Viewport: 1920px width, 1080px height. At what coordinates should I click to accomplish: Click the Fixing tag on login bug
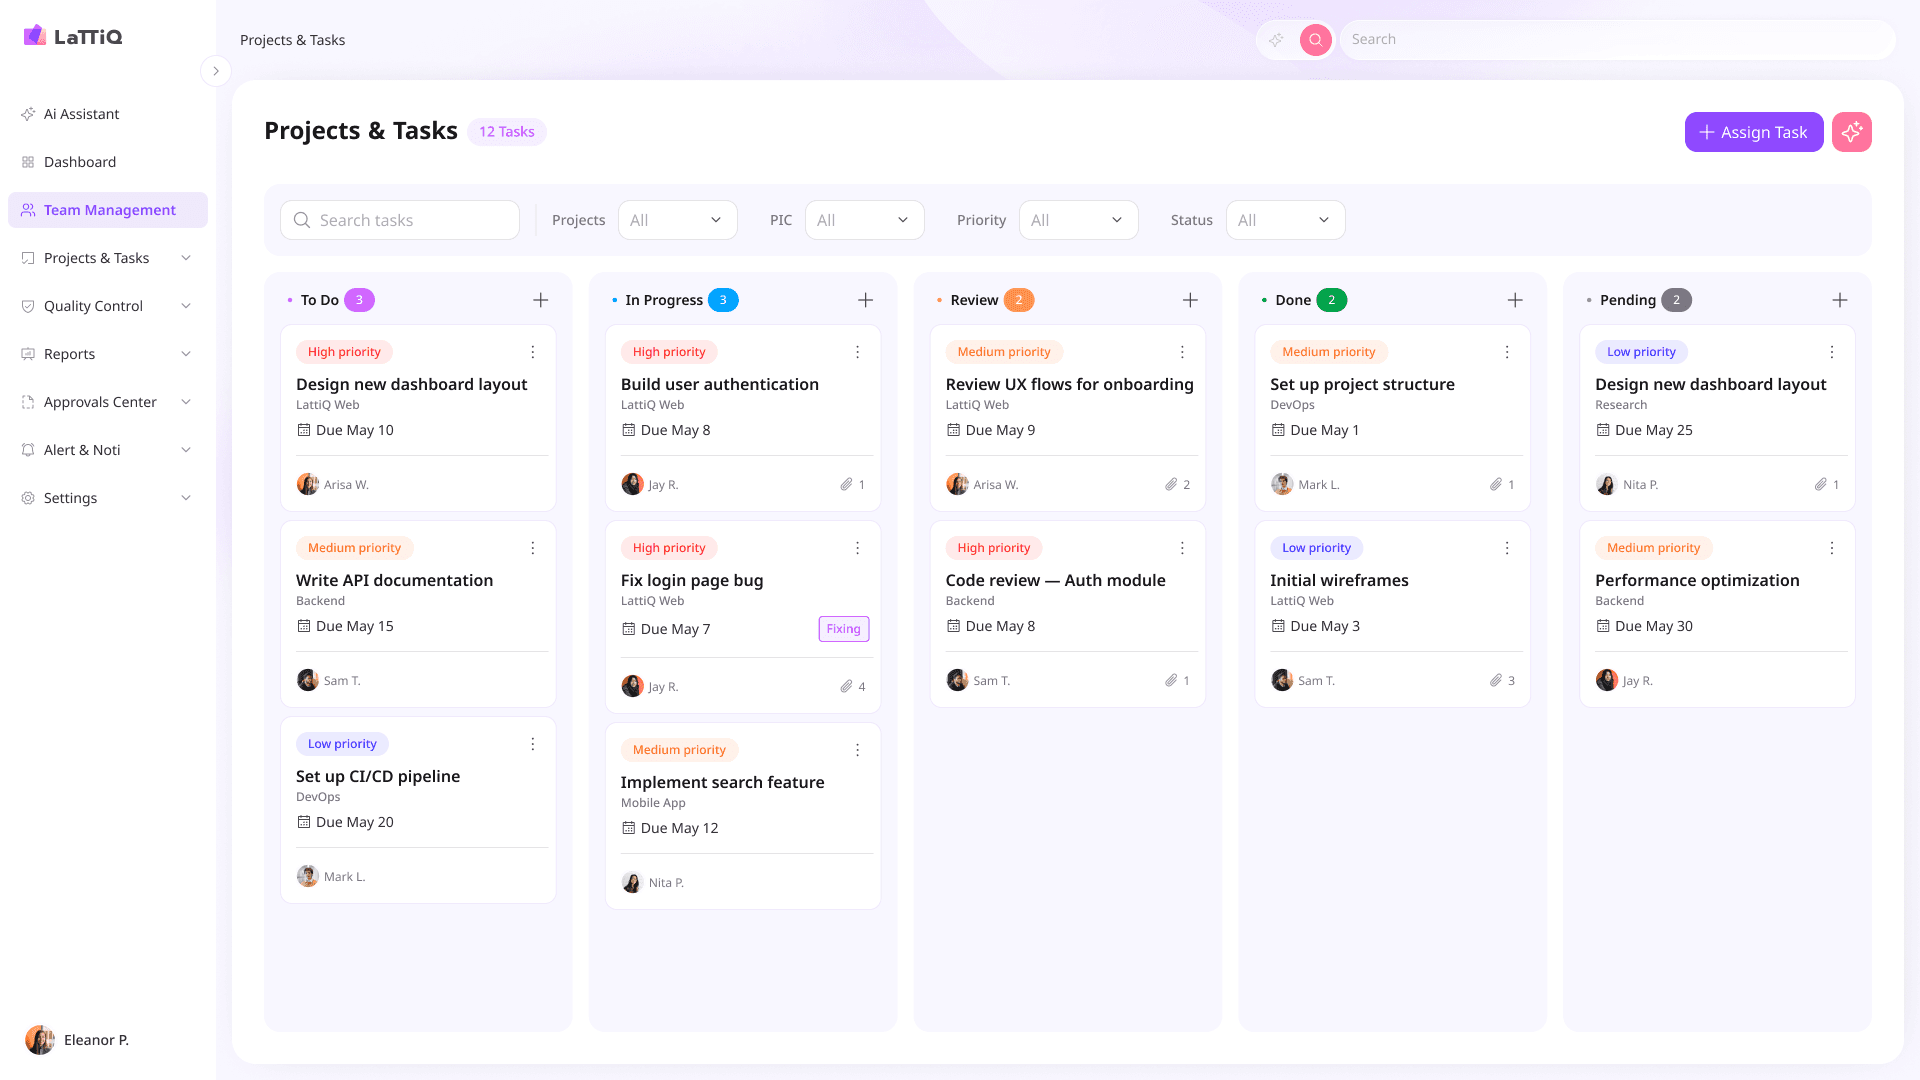[x=843, y=629]
